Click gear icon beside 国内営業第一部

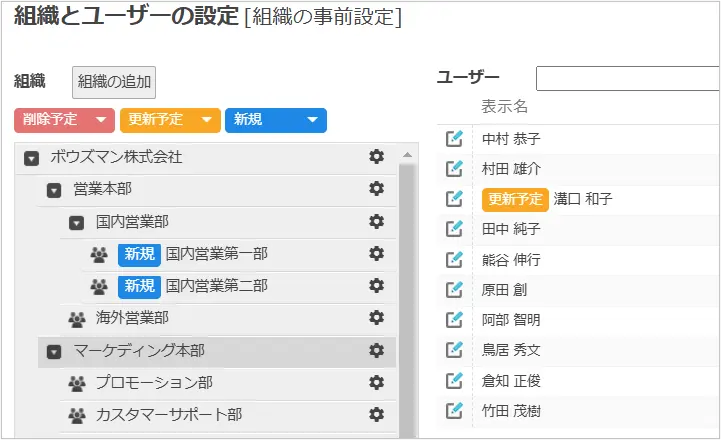click(x=377, y=253)
